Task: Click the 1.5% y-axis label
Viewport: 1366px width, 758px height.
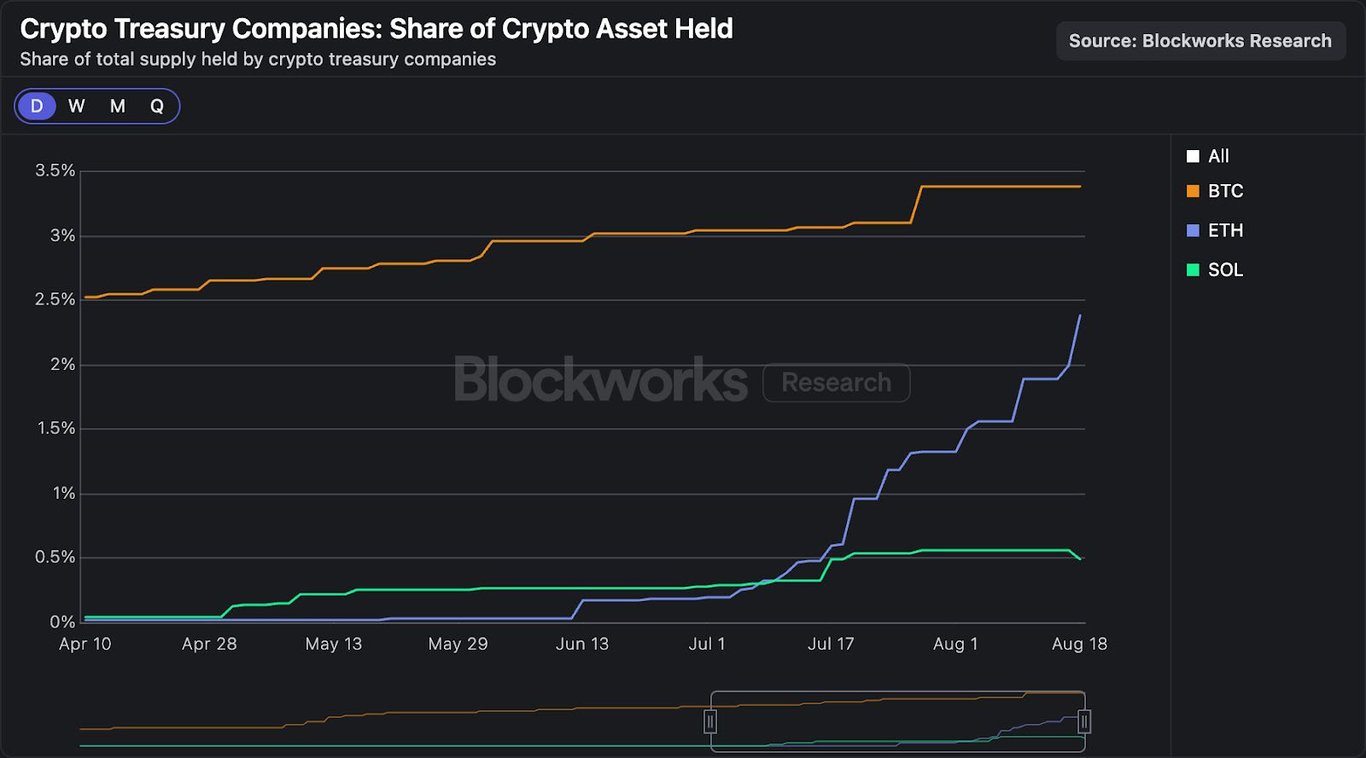Action: (x=55, y=429)
